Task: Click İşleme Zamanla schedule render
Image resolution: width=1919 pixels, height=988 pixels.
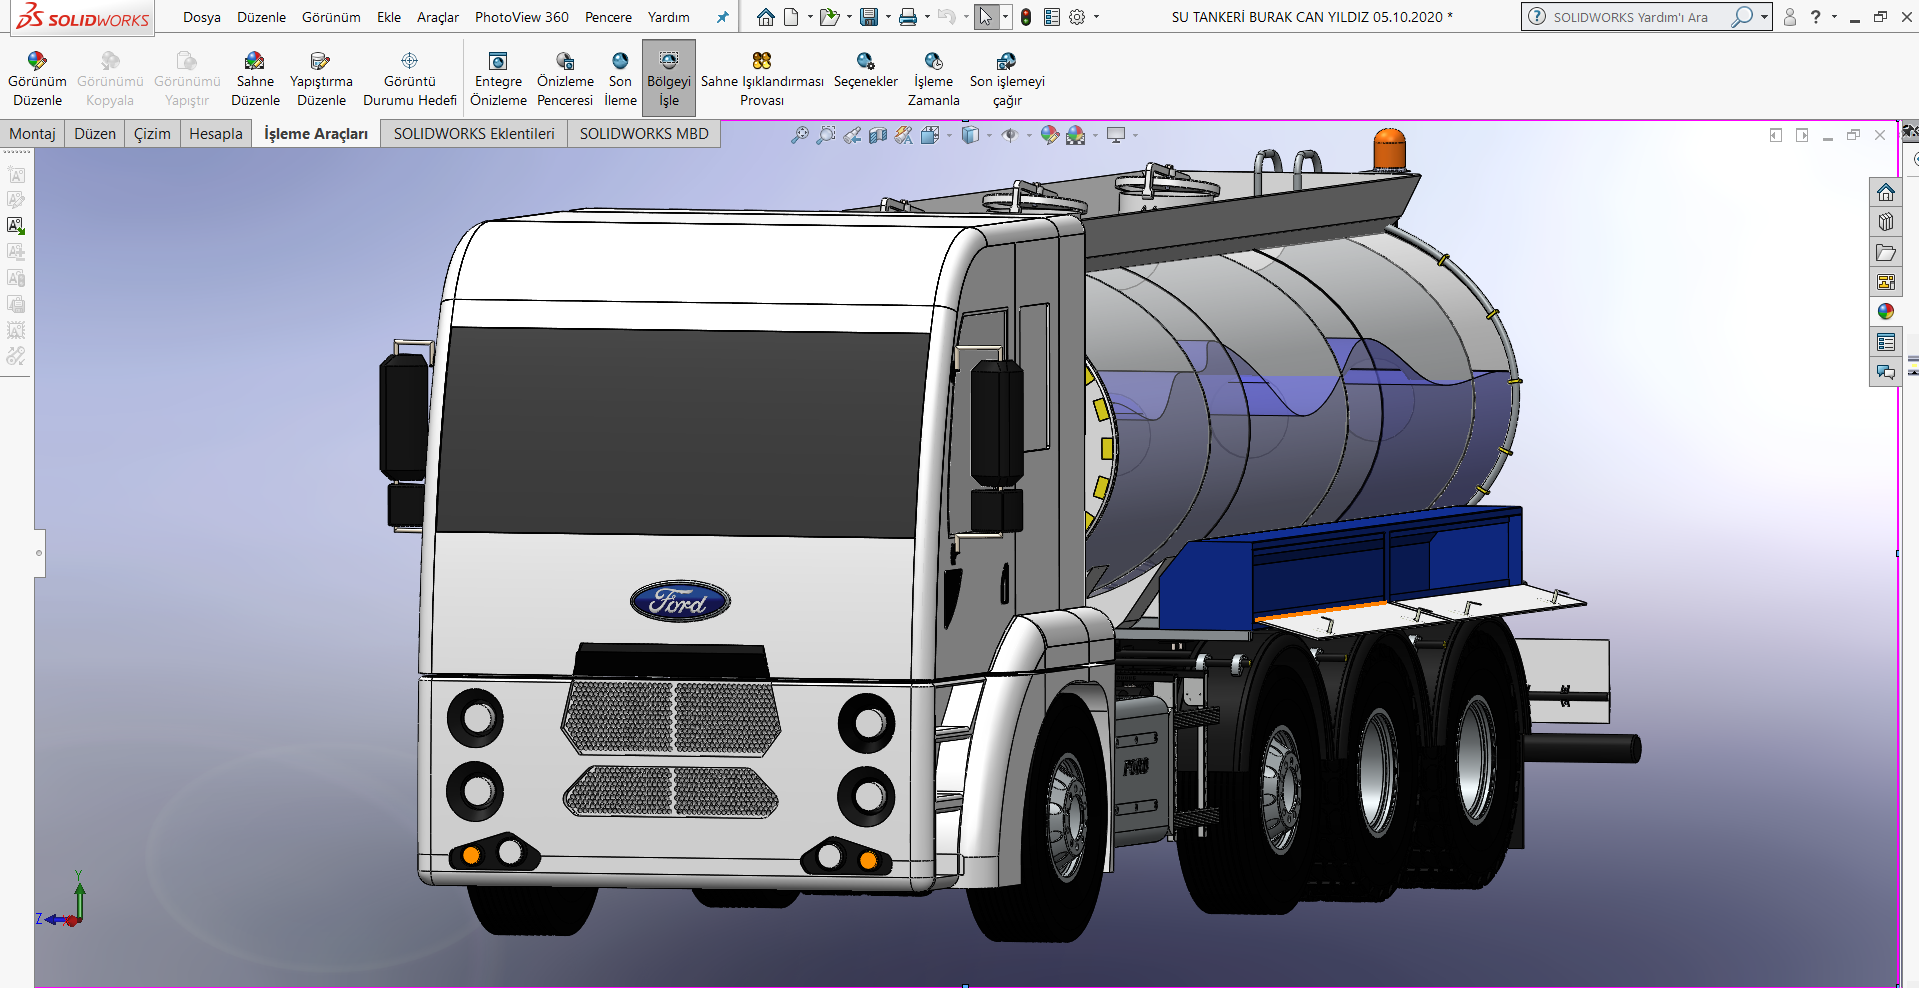Action: (x=933, y=79)
